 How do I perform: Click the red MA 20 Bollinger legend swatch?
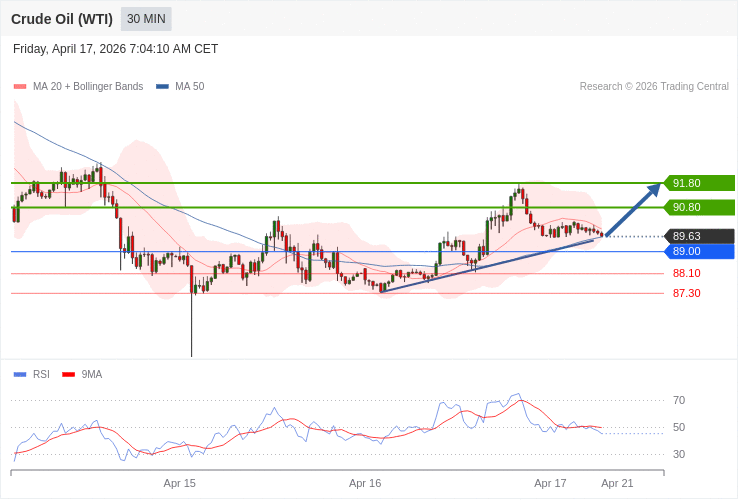click(20, 87)
